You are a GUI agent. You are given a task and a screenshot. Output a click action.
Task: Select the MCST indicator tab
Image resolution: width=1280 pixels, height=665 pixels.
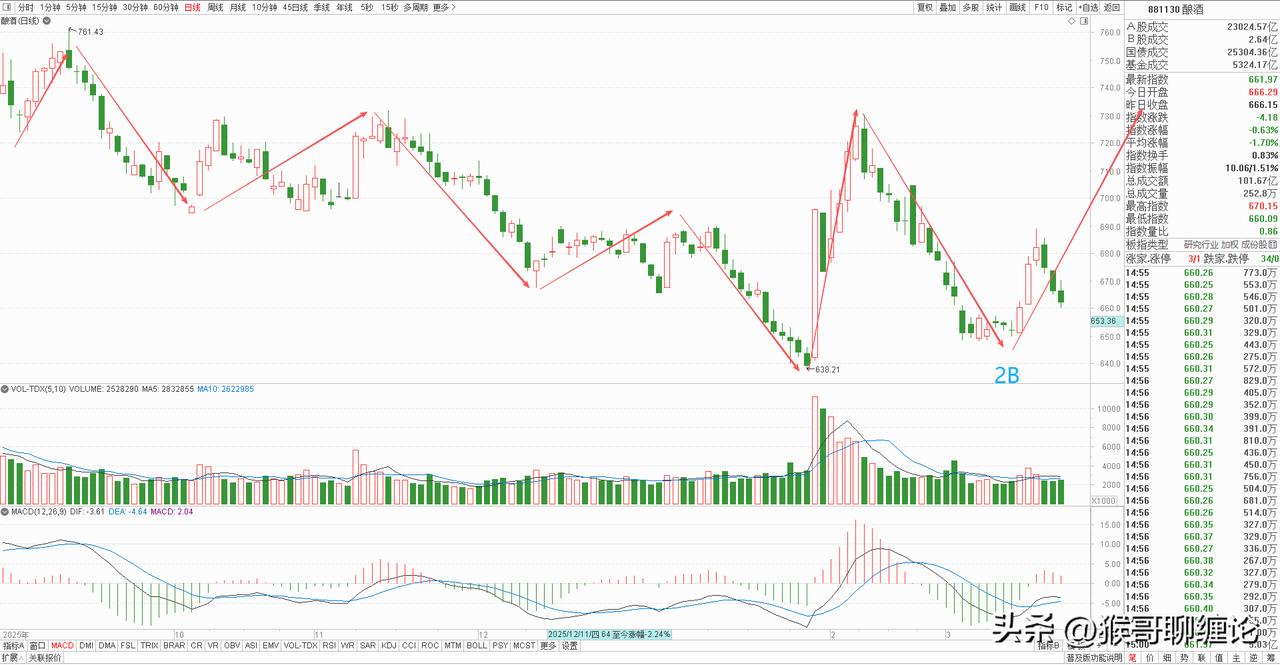click(x=524, y=645)
